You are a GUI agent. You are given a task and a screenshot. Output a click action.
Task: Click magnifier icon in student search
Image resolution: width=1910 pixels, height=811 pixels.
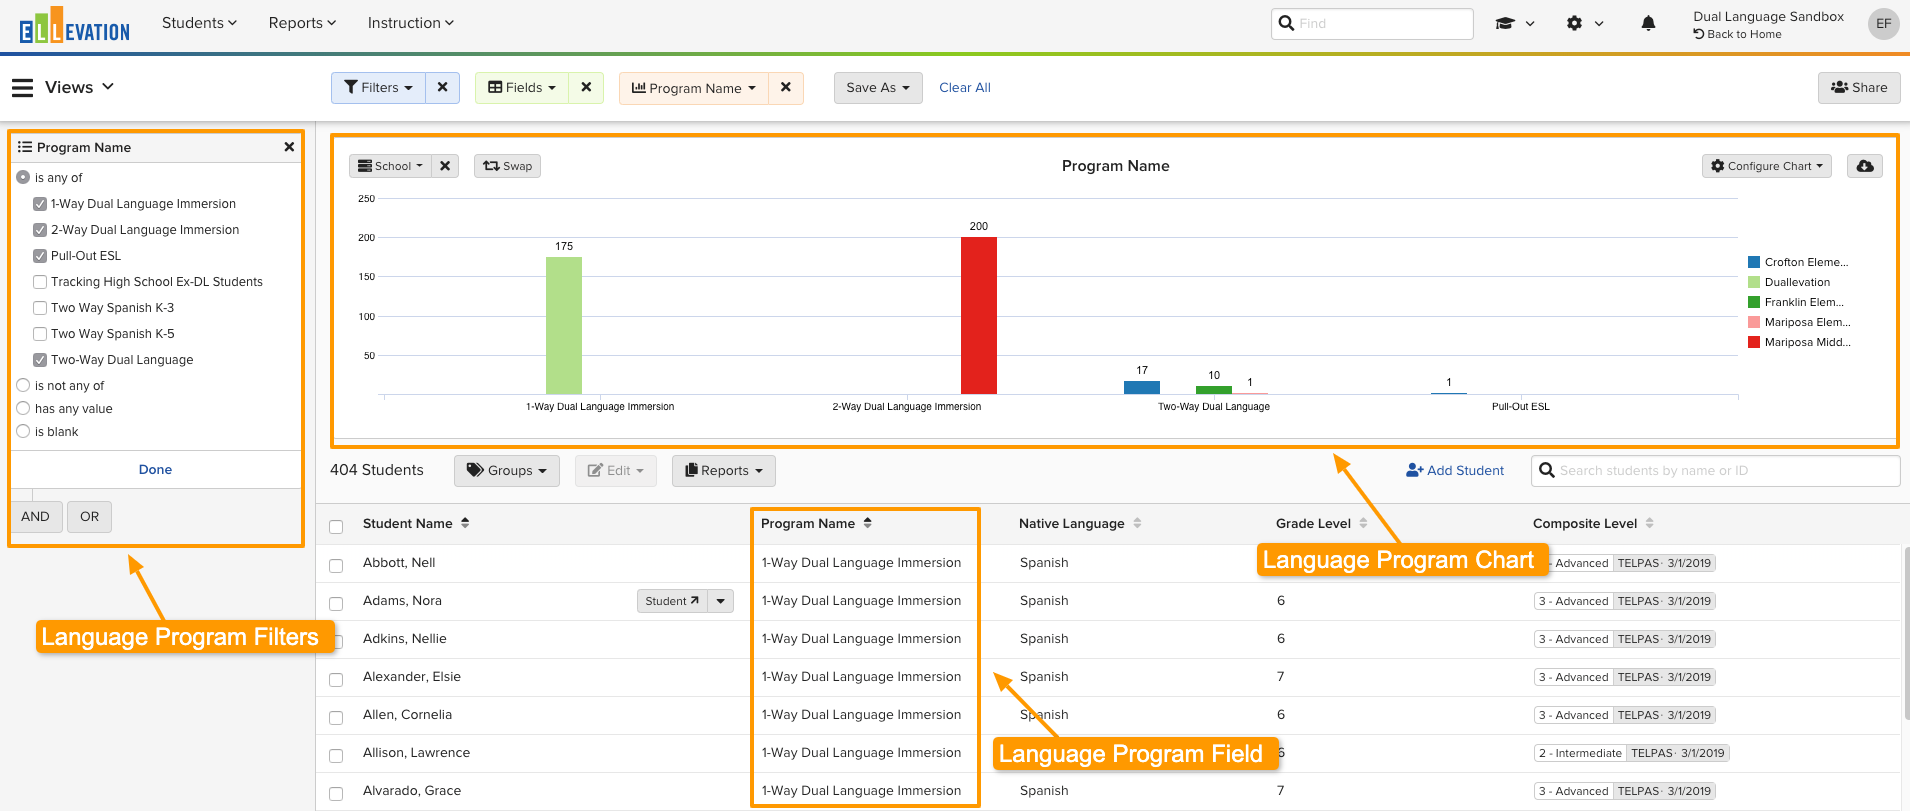pyautogui.click(x=1547, y=470)
